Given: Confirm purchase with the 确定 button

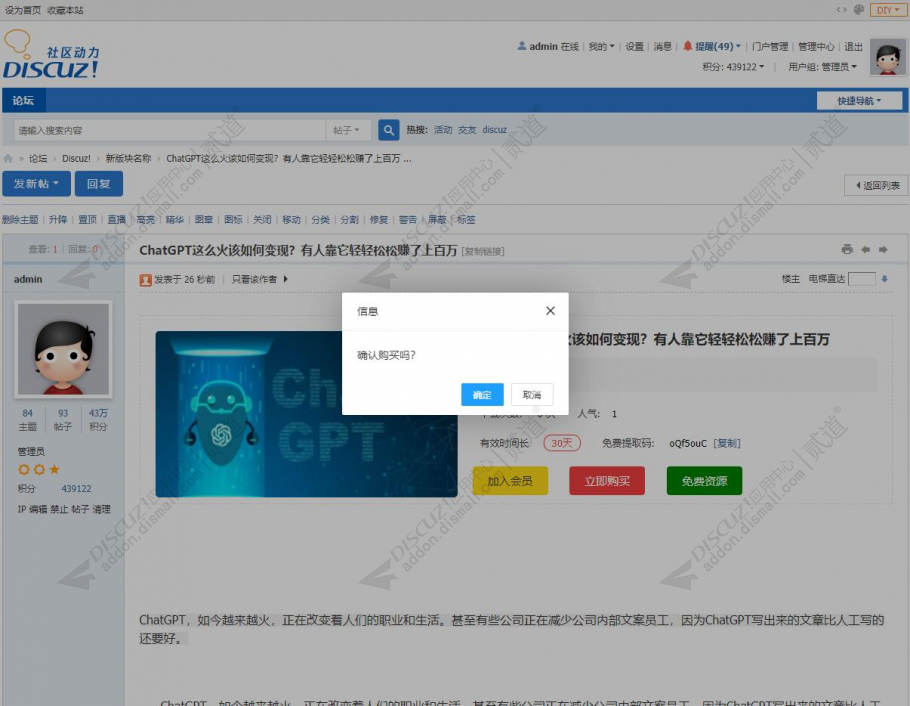Looking at the screenshot, I should 482,395.
